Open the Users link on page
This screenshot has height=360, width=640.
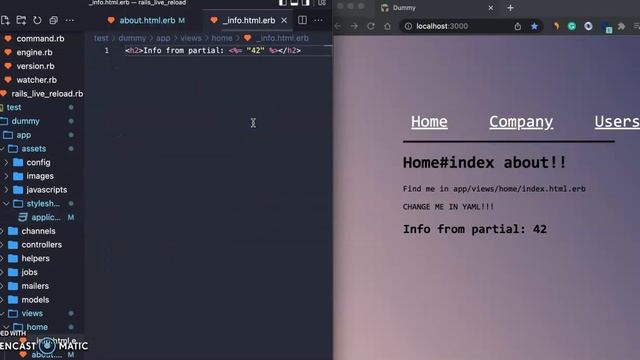click(617, 122)
